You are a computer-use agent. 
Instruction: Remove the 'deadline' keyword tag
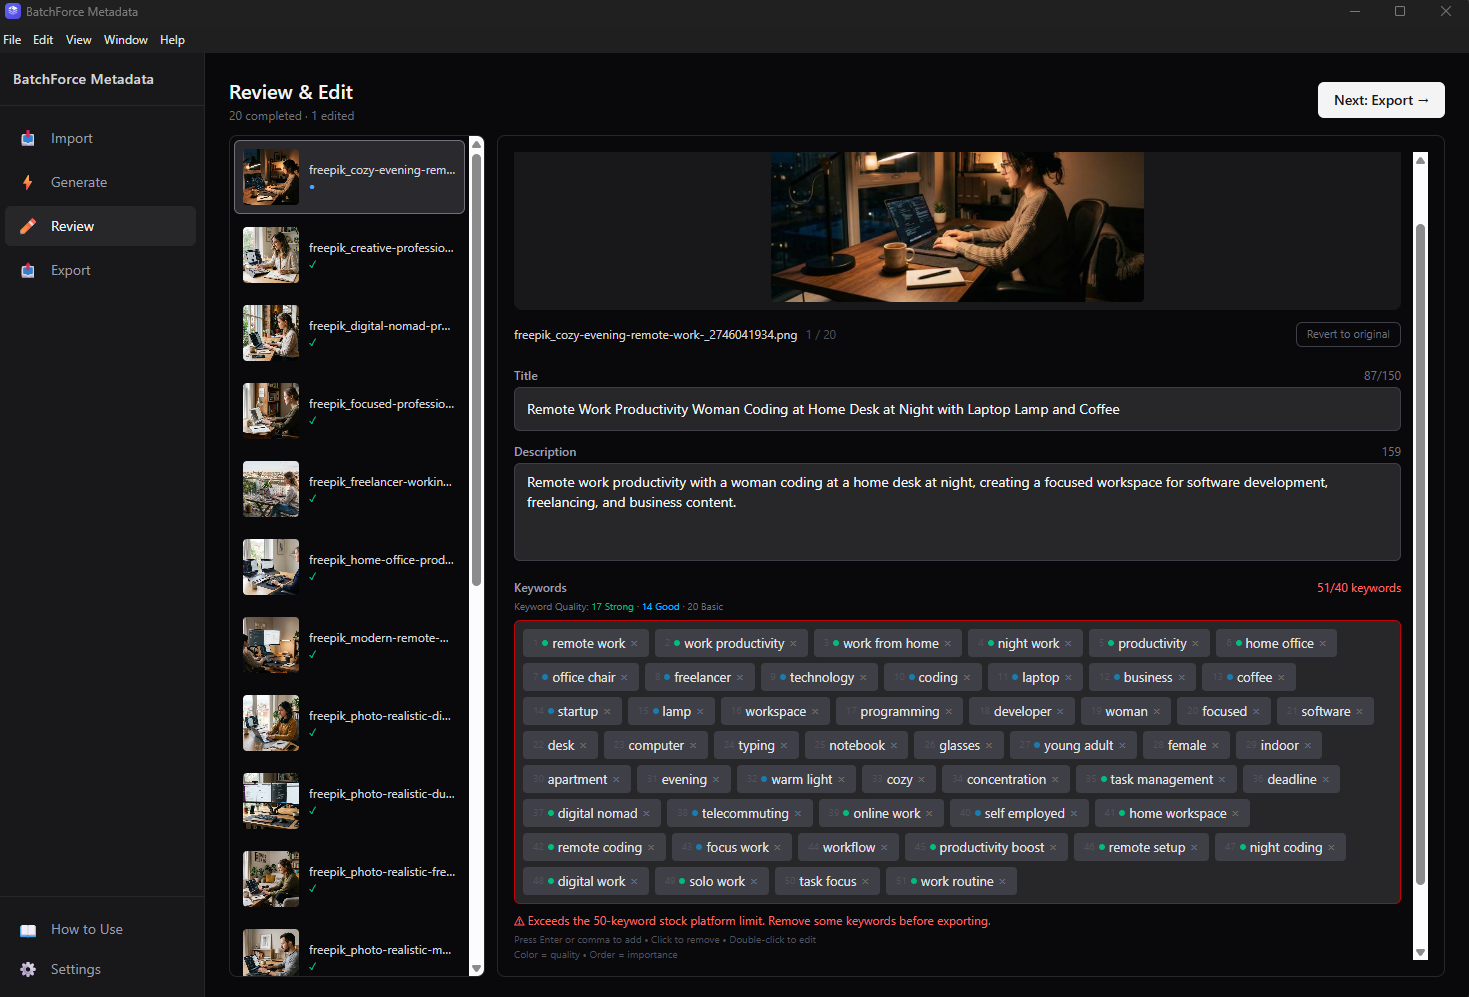[1326, 780]
